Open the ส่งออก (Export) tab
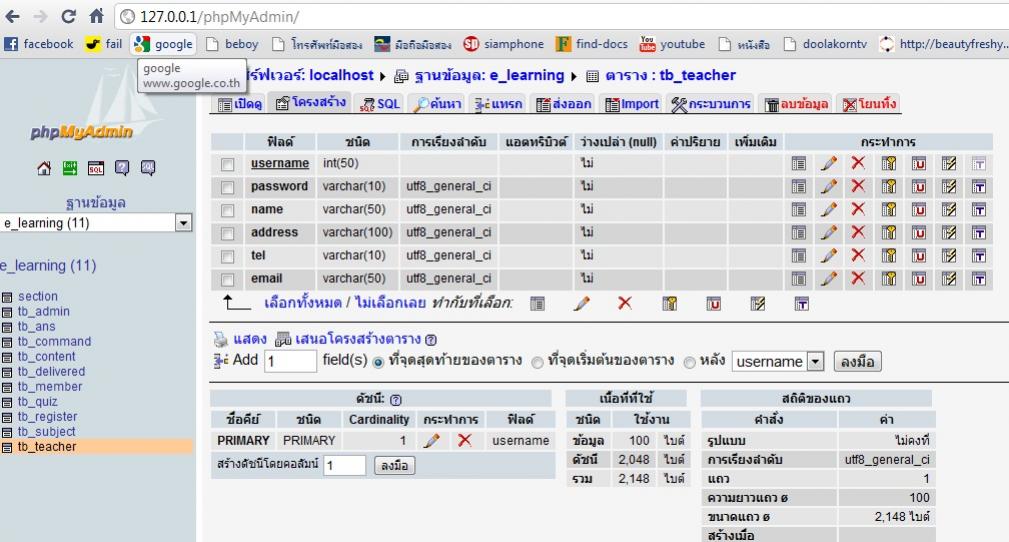 (x=564, y=104)
